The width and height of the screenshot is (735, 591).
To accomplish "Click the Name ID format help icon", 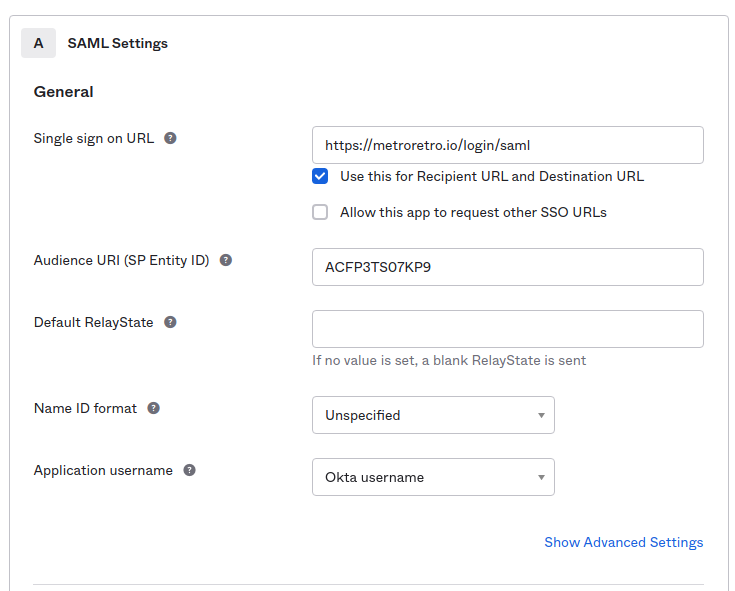I will pyautogui.click(x=154, y=408).
